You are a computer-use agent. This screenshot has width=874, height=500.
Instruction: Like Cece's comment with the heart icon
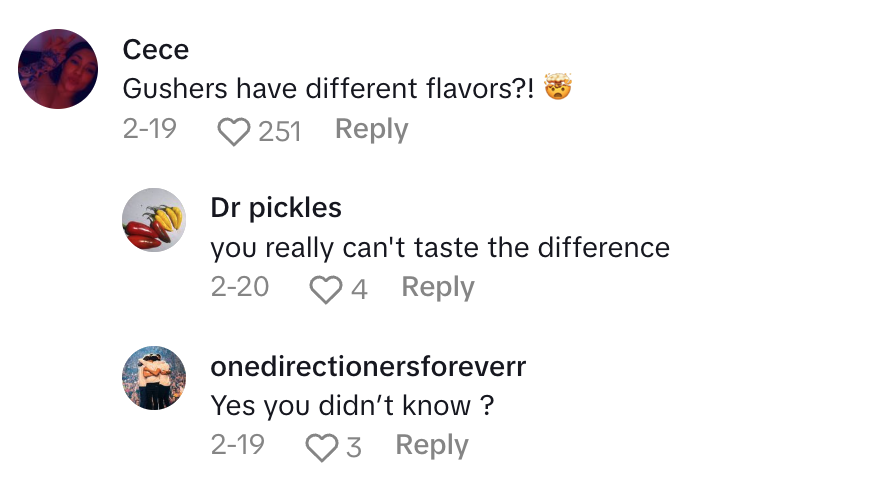tap(233, 131)
